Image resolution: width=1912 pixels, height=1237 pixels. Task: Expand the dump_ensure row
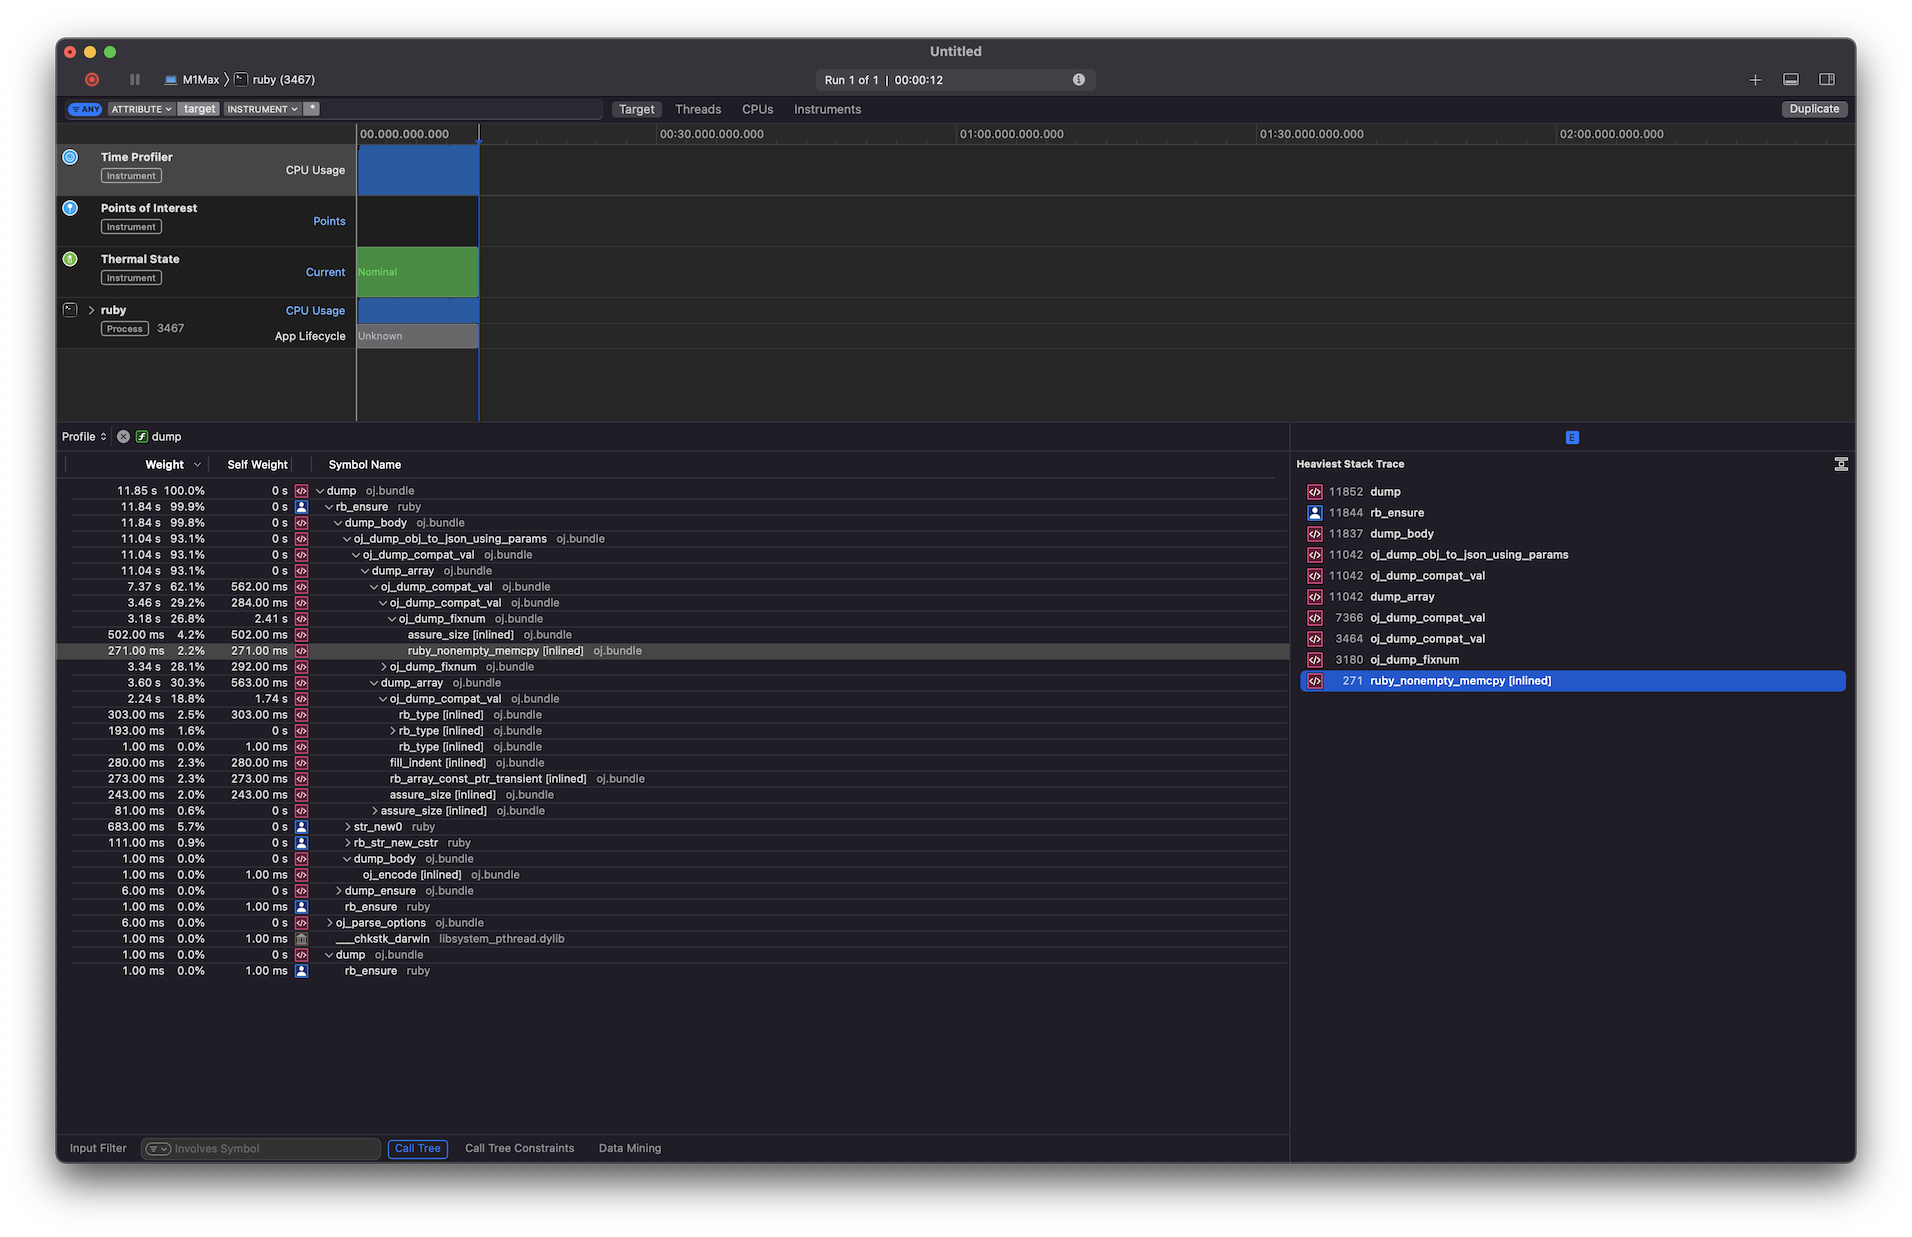338,891
